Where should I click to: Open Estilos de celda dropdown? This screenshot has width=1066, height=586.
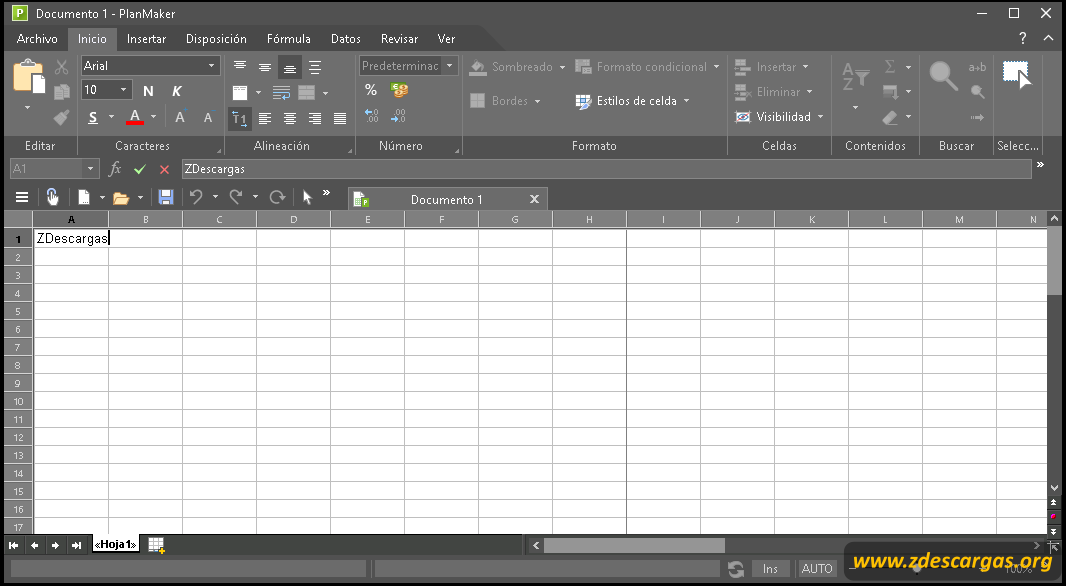tap(632, 101)
